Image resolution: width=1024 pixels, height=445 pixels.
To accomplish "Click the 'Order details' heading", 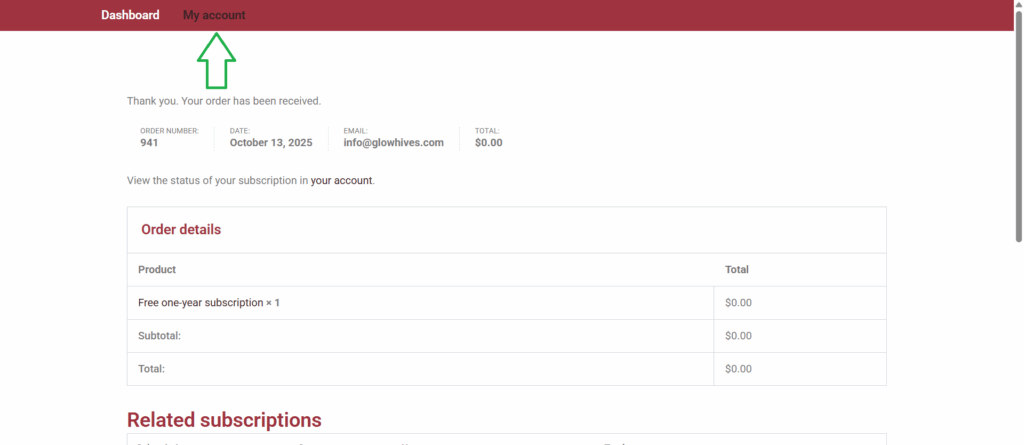I will click(x=181, y=230).
